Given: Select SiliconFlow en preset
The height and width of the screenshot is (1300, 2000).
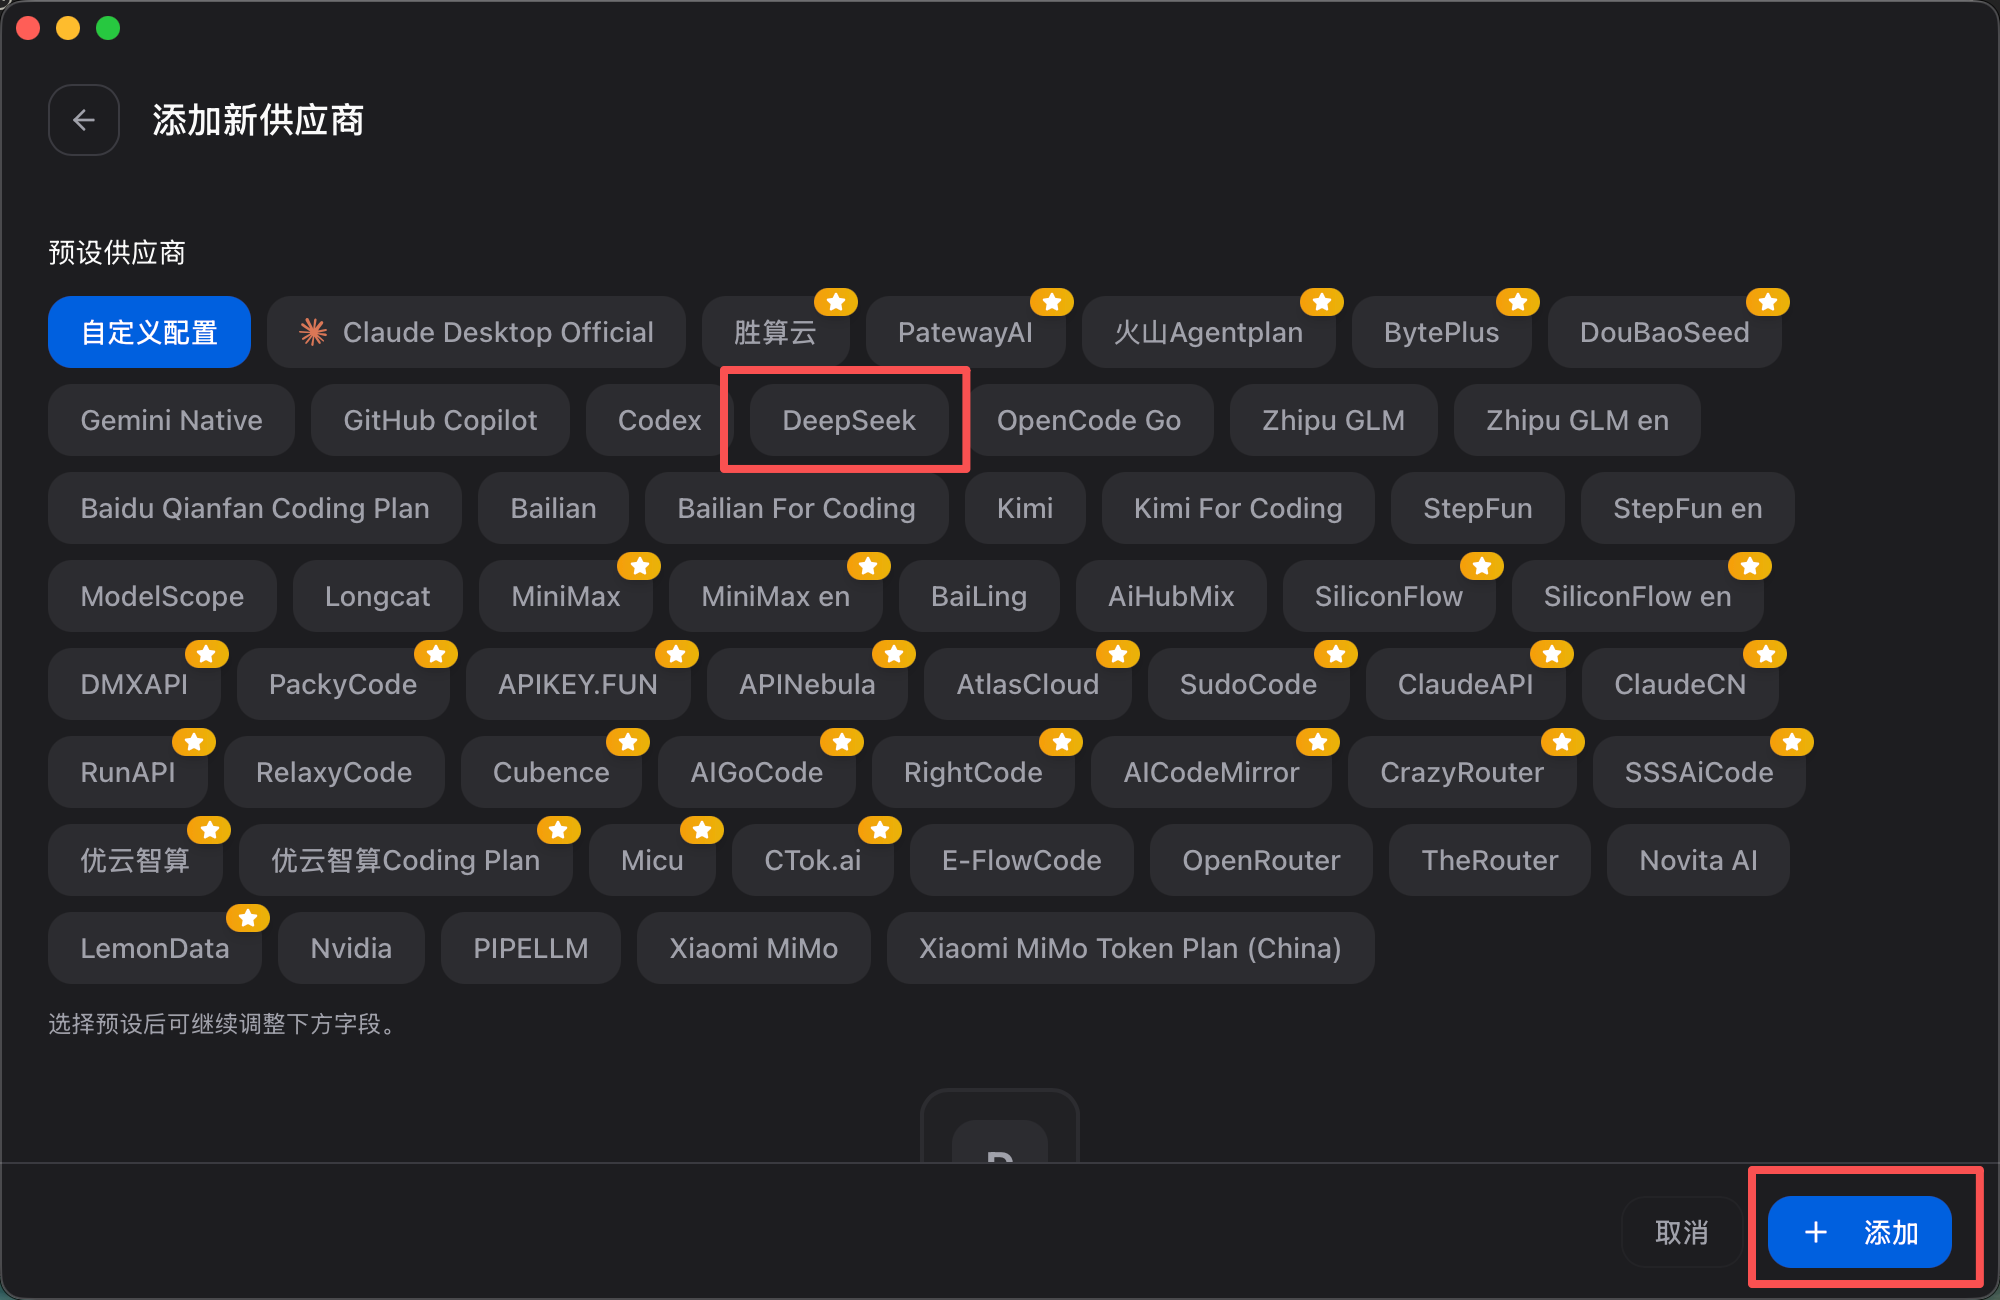Looking at the screenshot, I should (x=1637, y=596).
